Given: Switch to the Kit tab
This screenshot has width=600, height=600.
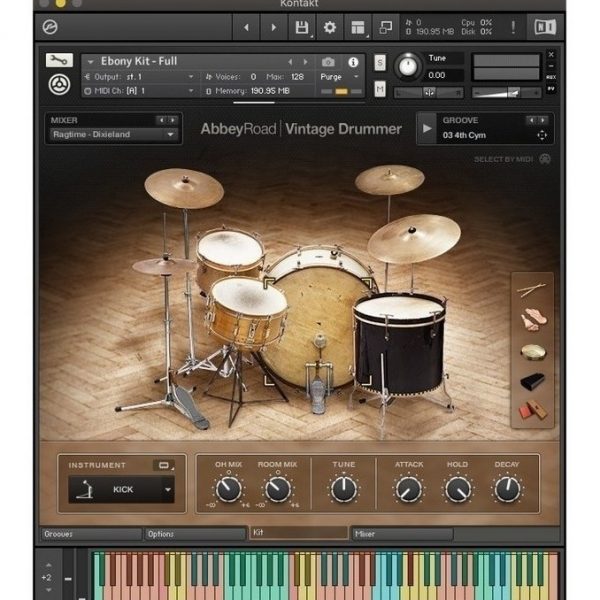Looking at the screenshot, I should 298,533.
